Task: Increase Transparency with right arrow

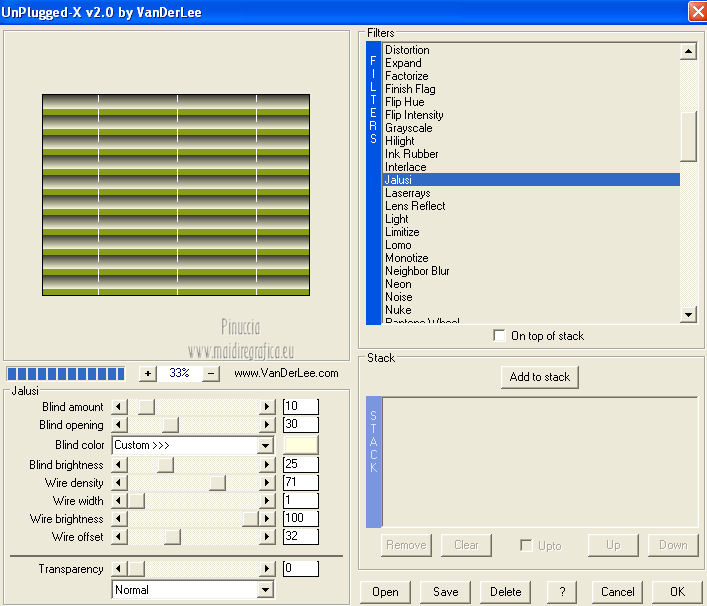Action: [267, 569]
